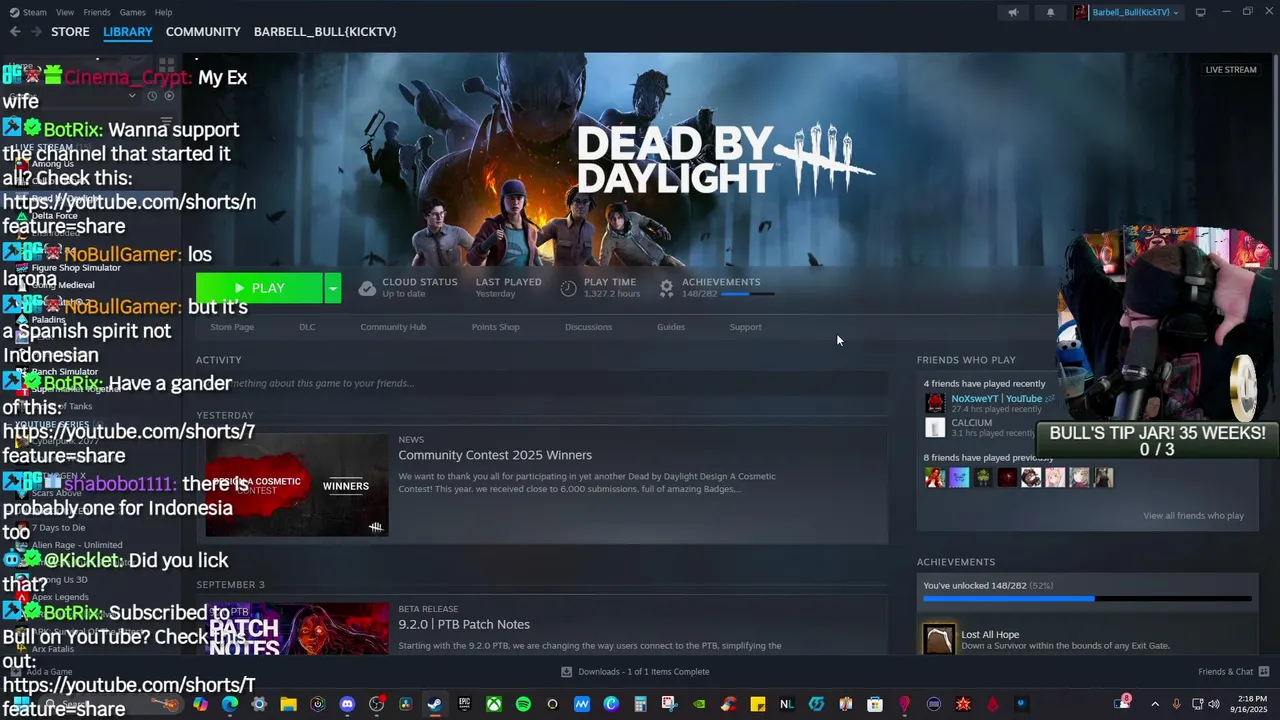1280x720 pixels.
Task: Open the blue butterfly friend avatar
Action: (959, 477)
